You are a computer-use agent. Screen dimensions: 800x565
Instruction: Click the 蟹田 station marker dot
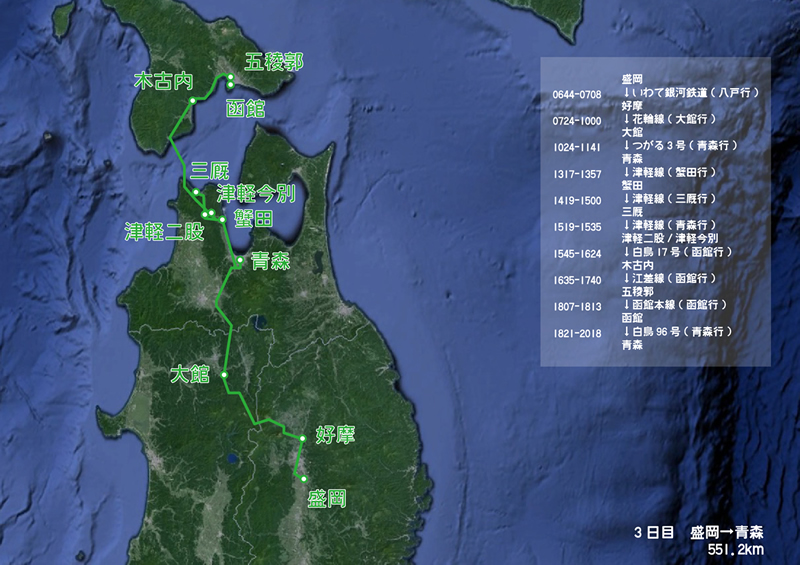(223, 220)
